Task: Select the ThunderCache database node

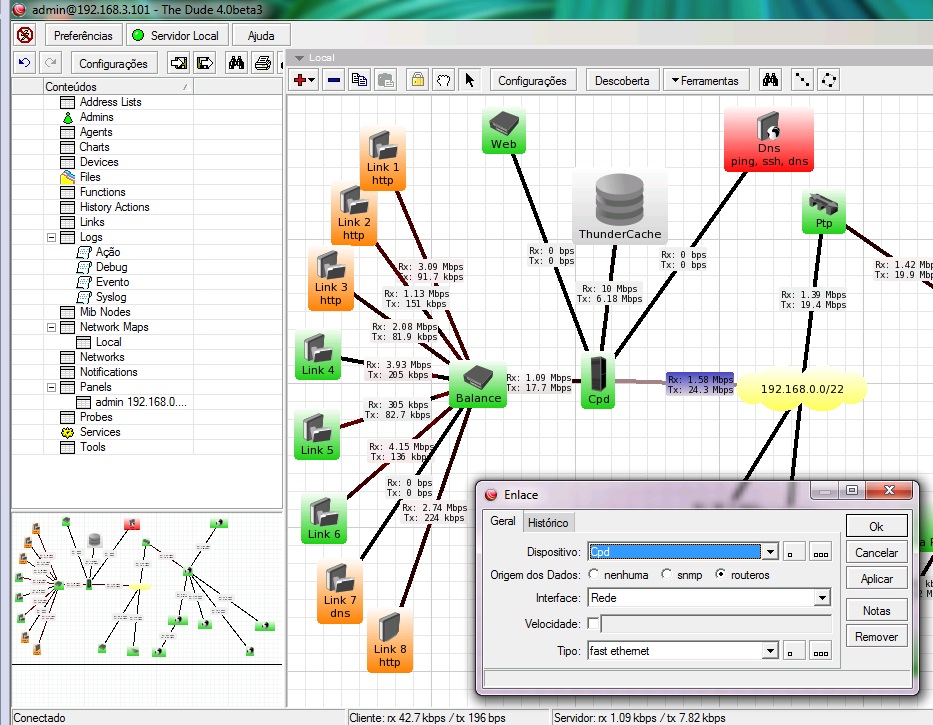Action: pyautogui.click(x=619, y=208)
